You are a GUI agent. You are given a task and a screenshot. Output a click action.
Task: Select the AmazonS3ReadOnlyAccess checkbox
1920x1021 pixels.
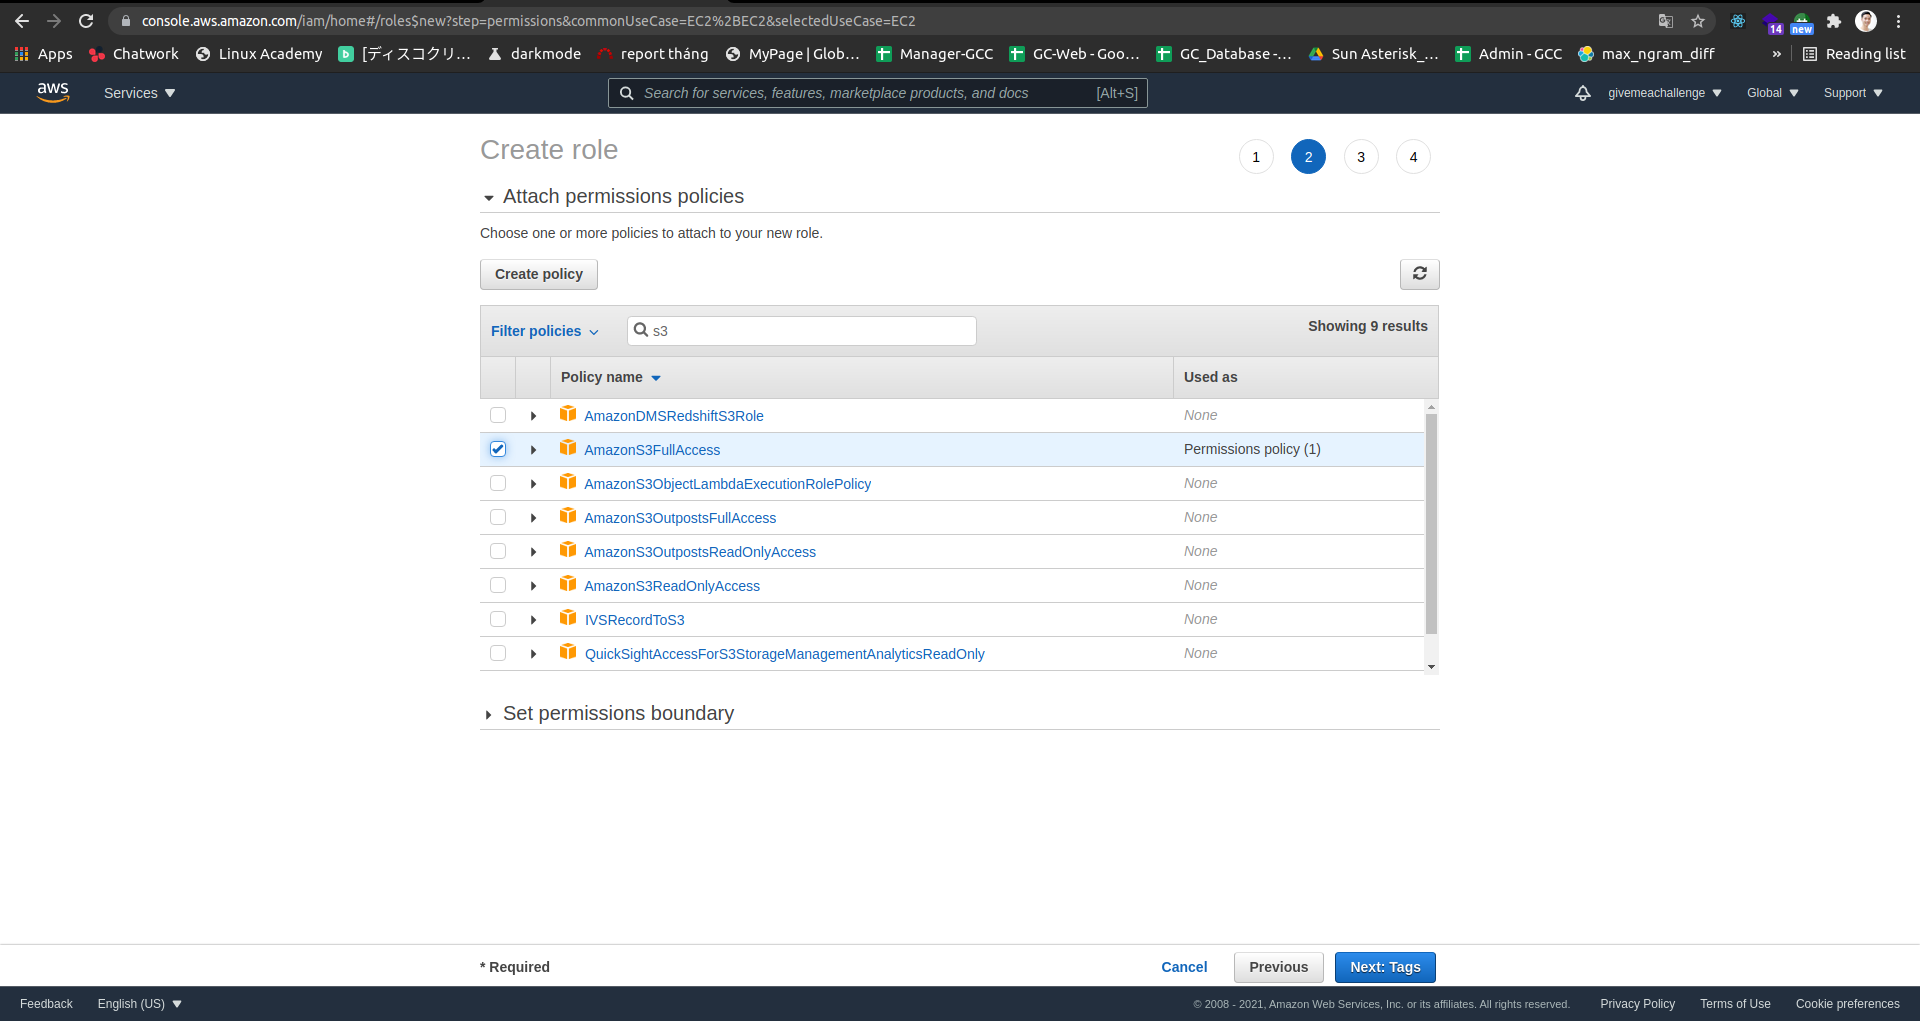point(498,585)
